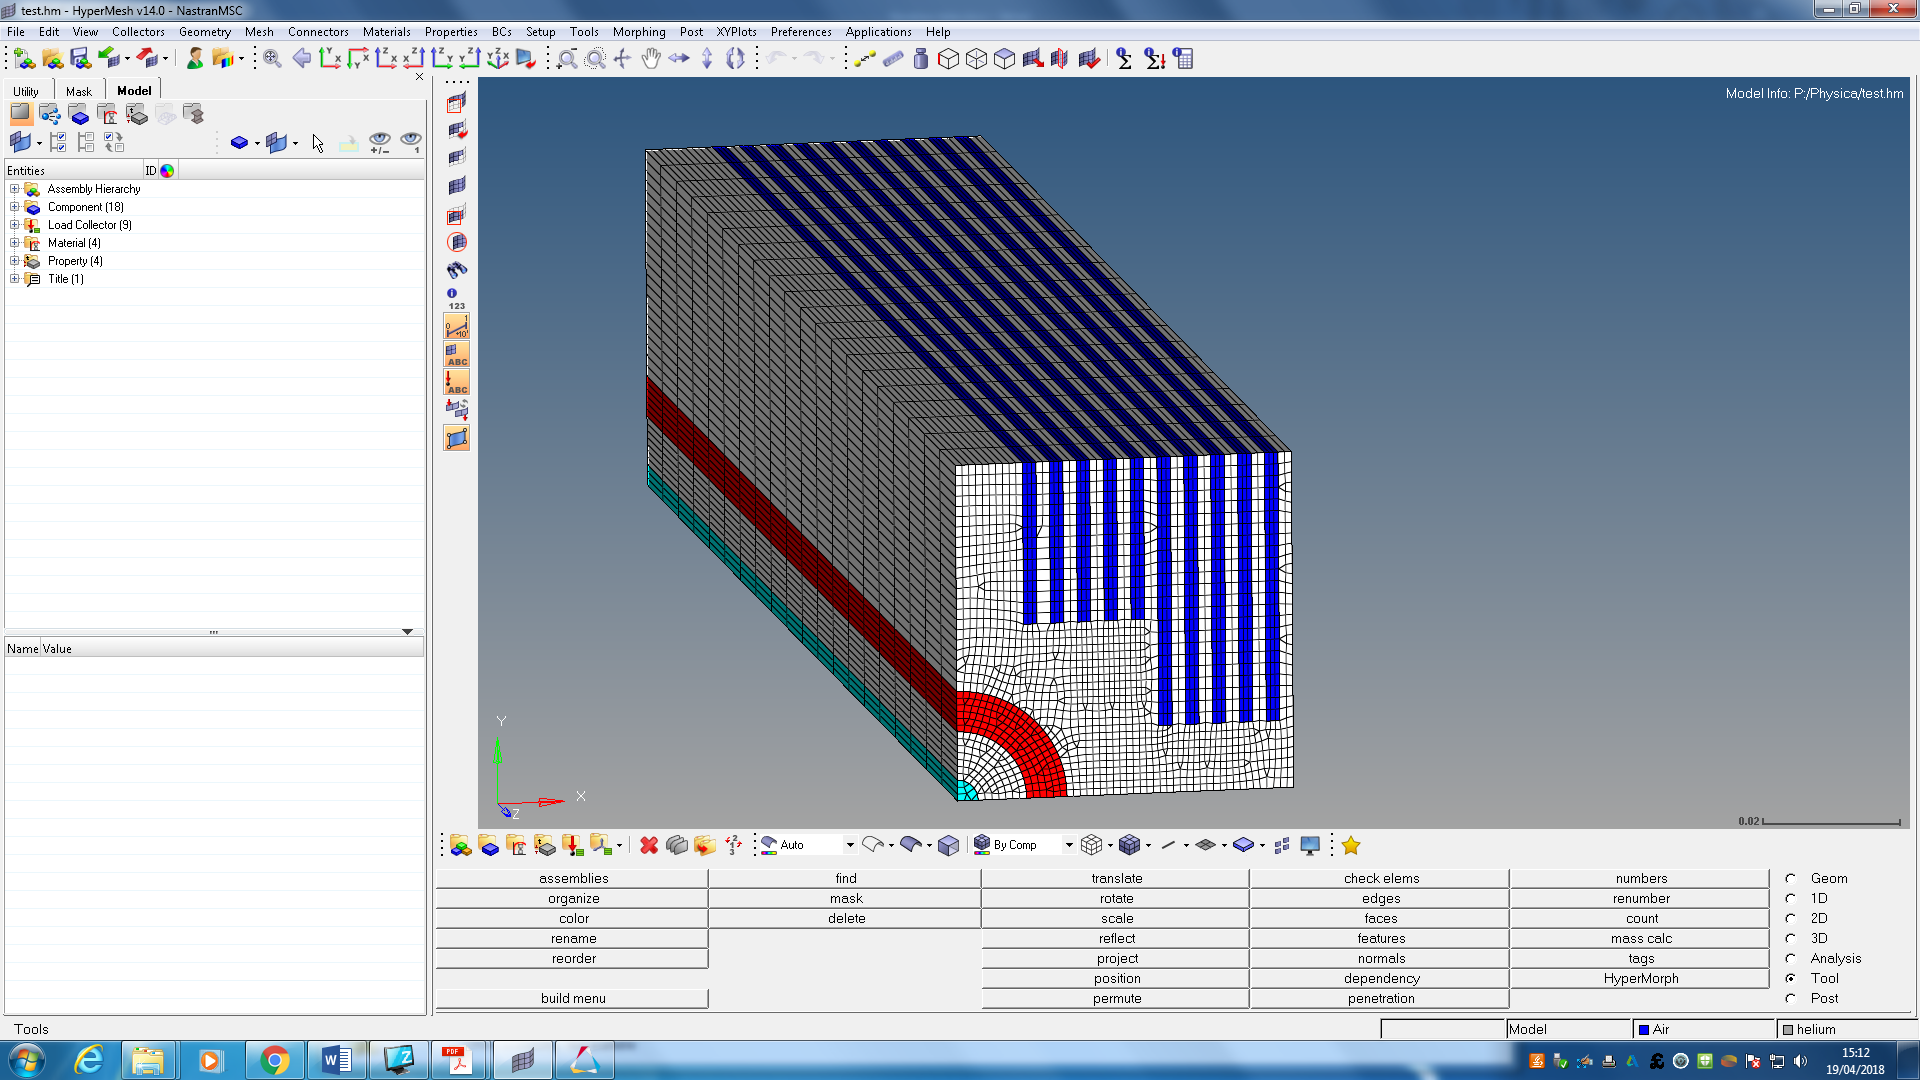1920x1080 pixels.
Task: Open the By Comp color mode dropdown
Action: click(1069, 846)
